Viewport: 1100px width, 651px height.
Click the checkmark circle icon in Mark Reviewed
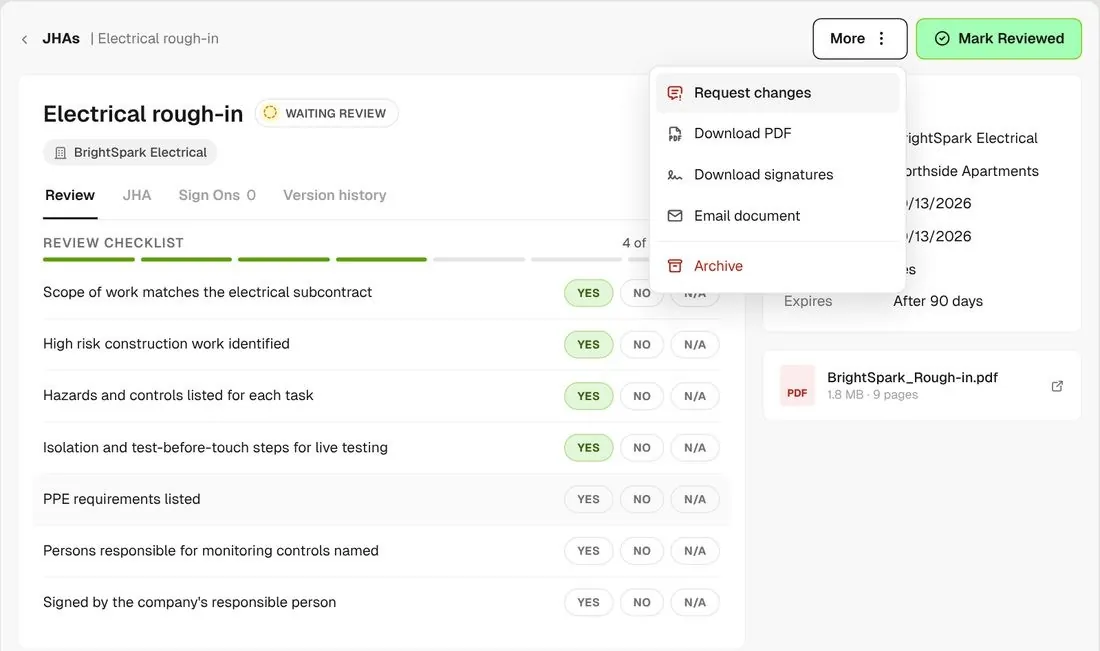(942, 39)
